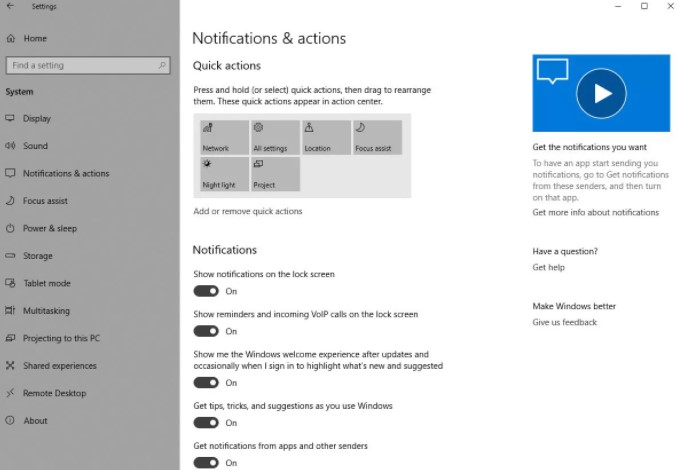Open Multitasking settings page
679x470 pixels.
[46, 311]
